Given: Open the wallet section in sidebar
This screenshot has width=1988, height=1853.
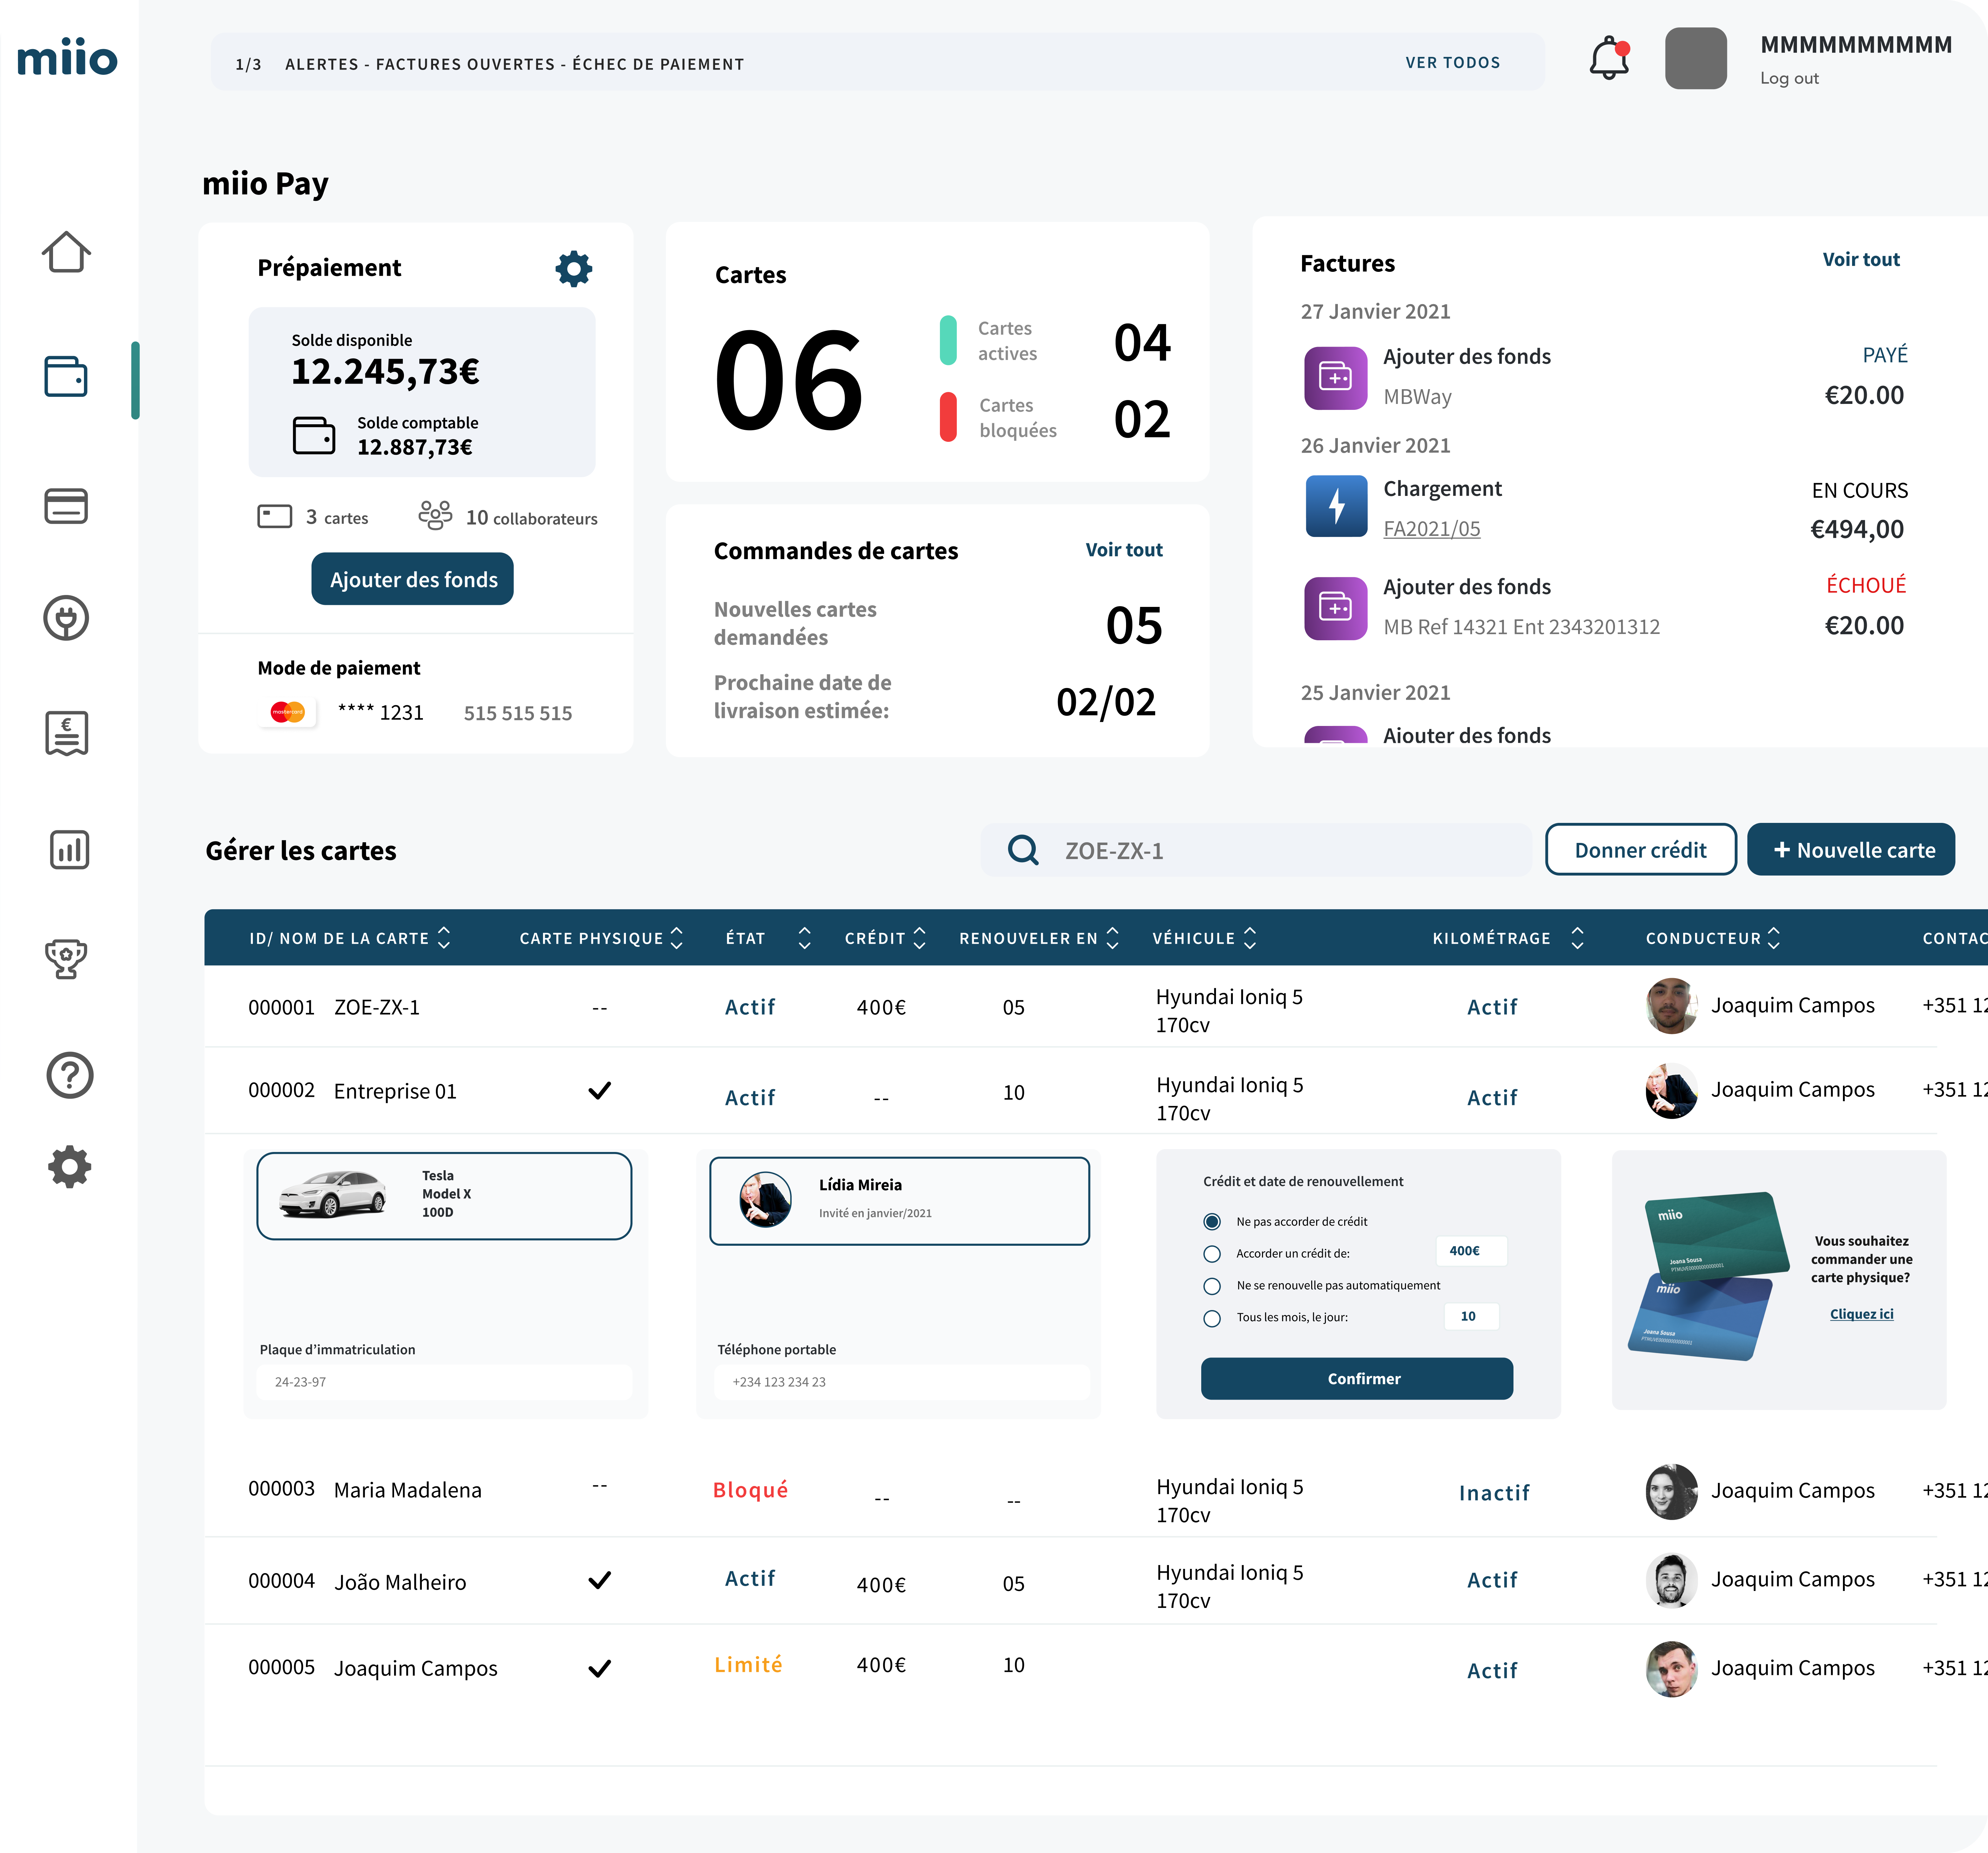Looking at the screenshot, I should pyautogui.click(x=66, y=377).
